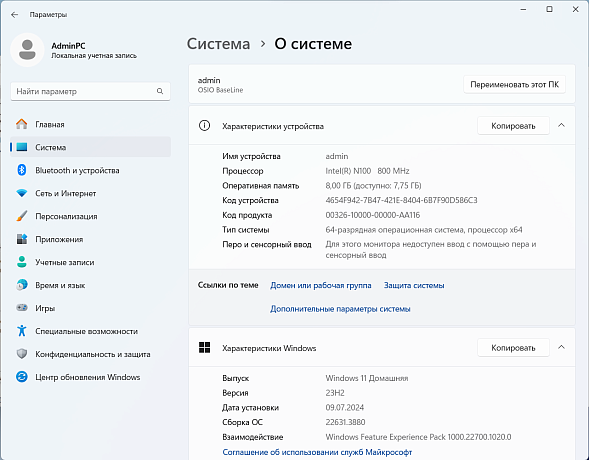Open Приложения using its sidebar icon

(22, 239)
